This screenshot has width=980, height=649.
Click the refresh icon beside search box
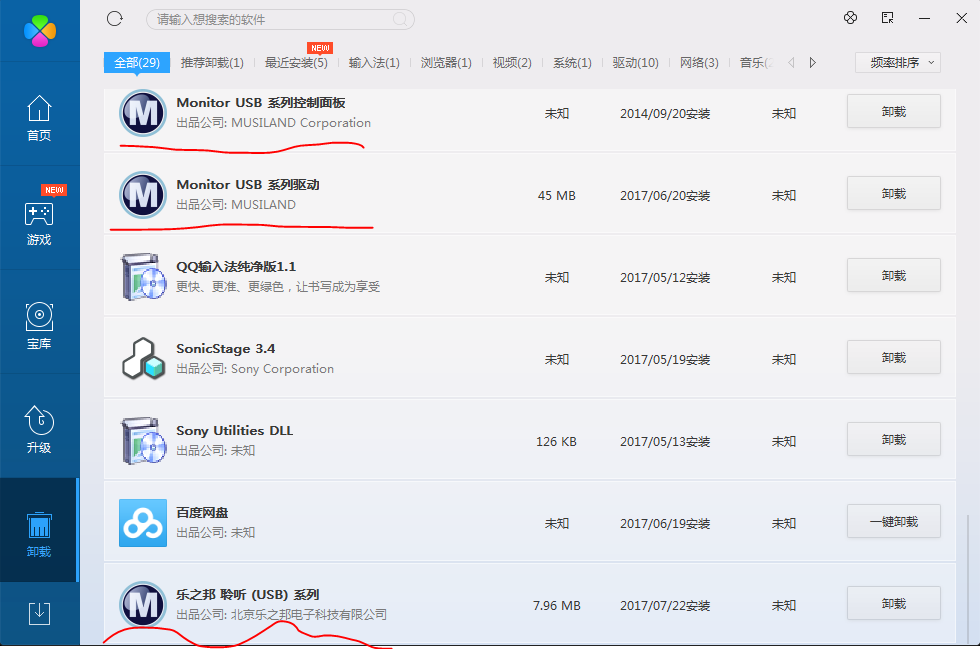(115, 19)
